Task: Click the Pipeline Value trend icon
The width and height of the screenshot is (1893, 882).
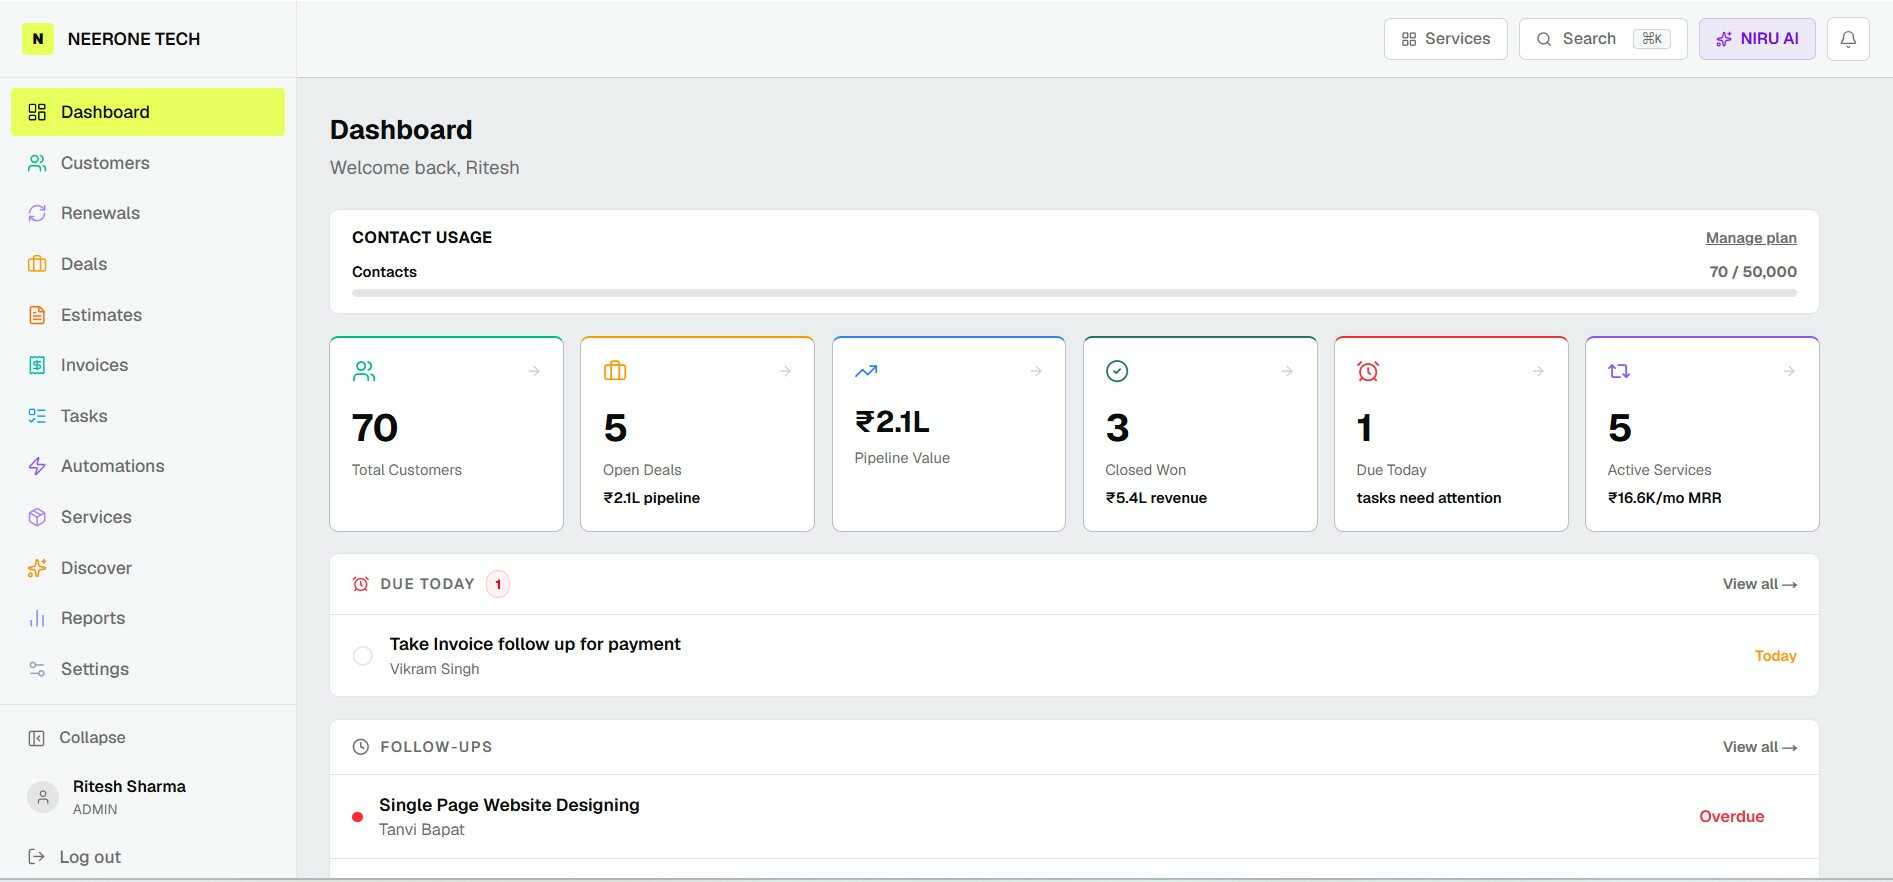Action: [866, 371]
